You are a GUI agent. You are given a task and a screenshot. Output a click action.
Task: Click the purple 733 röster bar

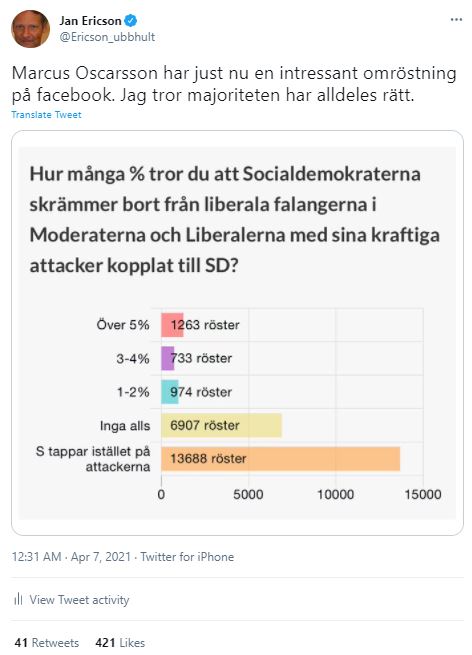(167, 358)
